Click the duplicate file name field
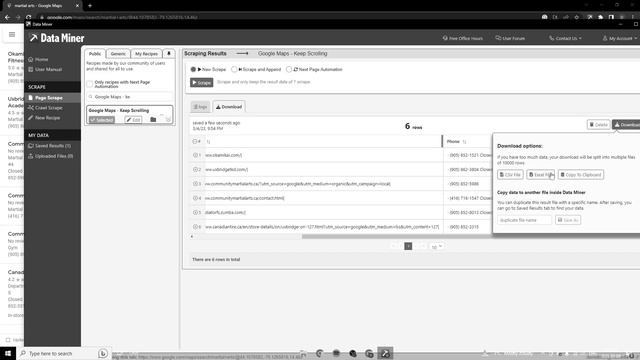Viewport: 640px width, 360px height. (x=524, y=220)
